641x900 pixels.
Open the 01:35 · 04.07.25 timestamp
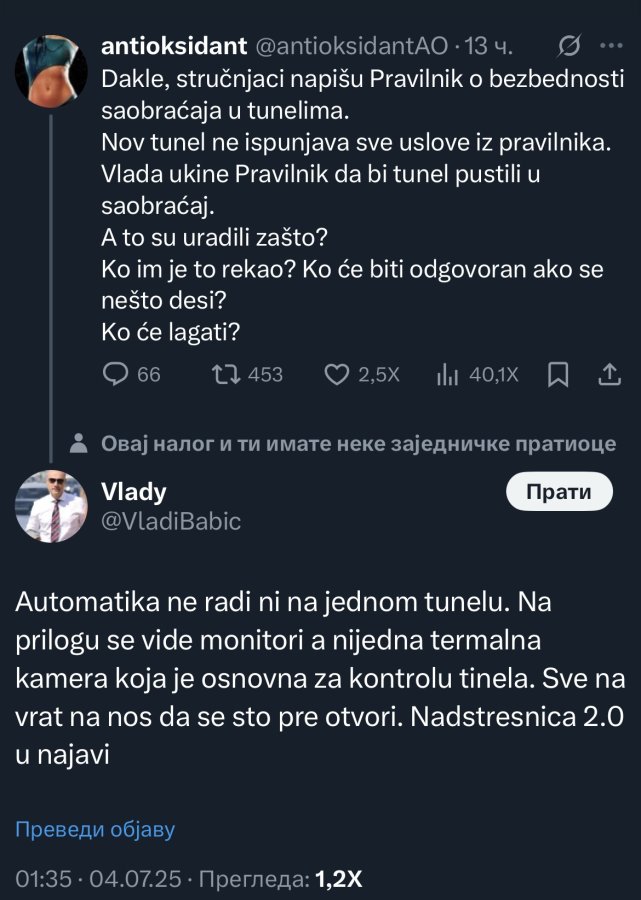click(98, 879)
